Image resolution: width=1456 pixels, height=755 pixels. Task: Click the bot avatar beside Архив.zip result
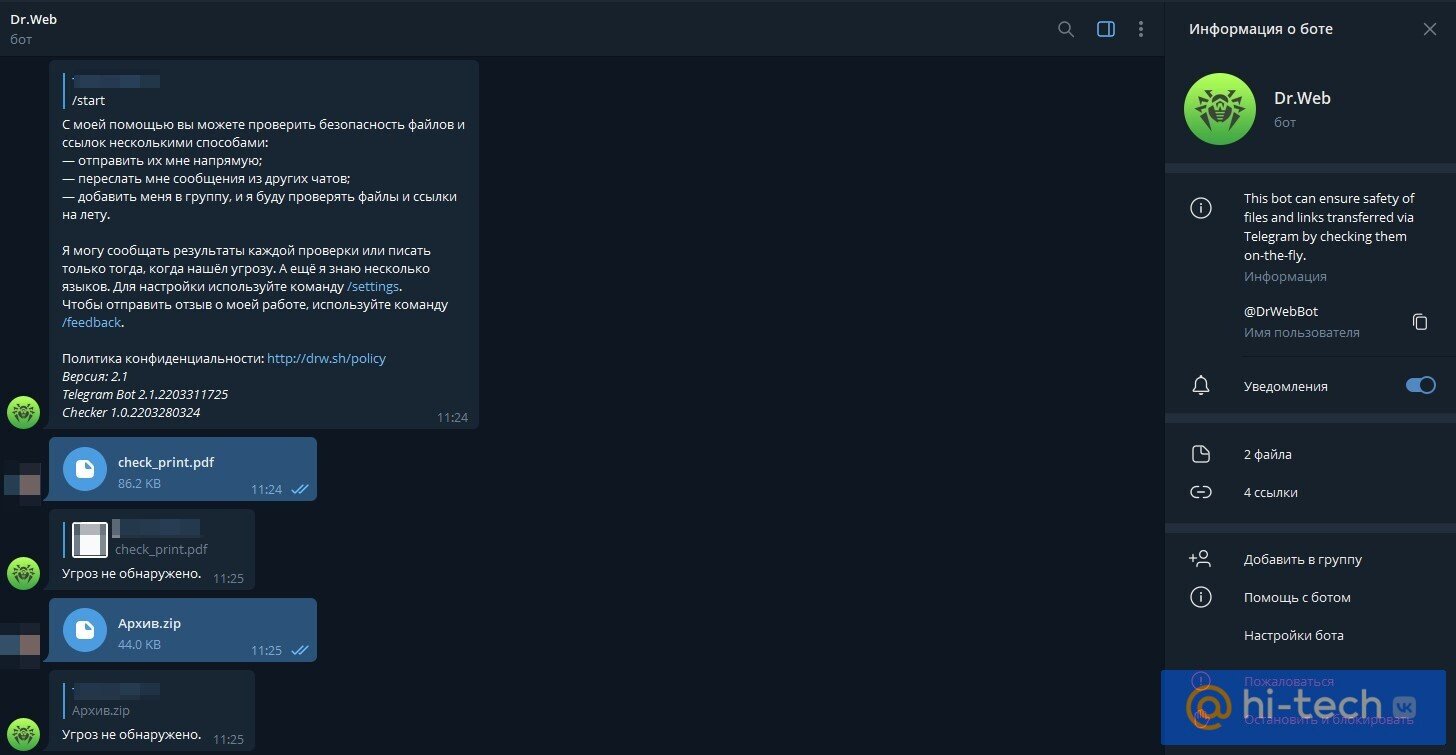tap(24, 734)
